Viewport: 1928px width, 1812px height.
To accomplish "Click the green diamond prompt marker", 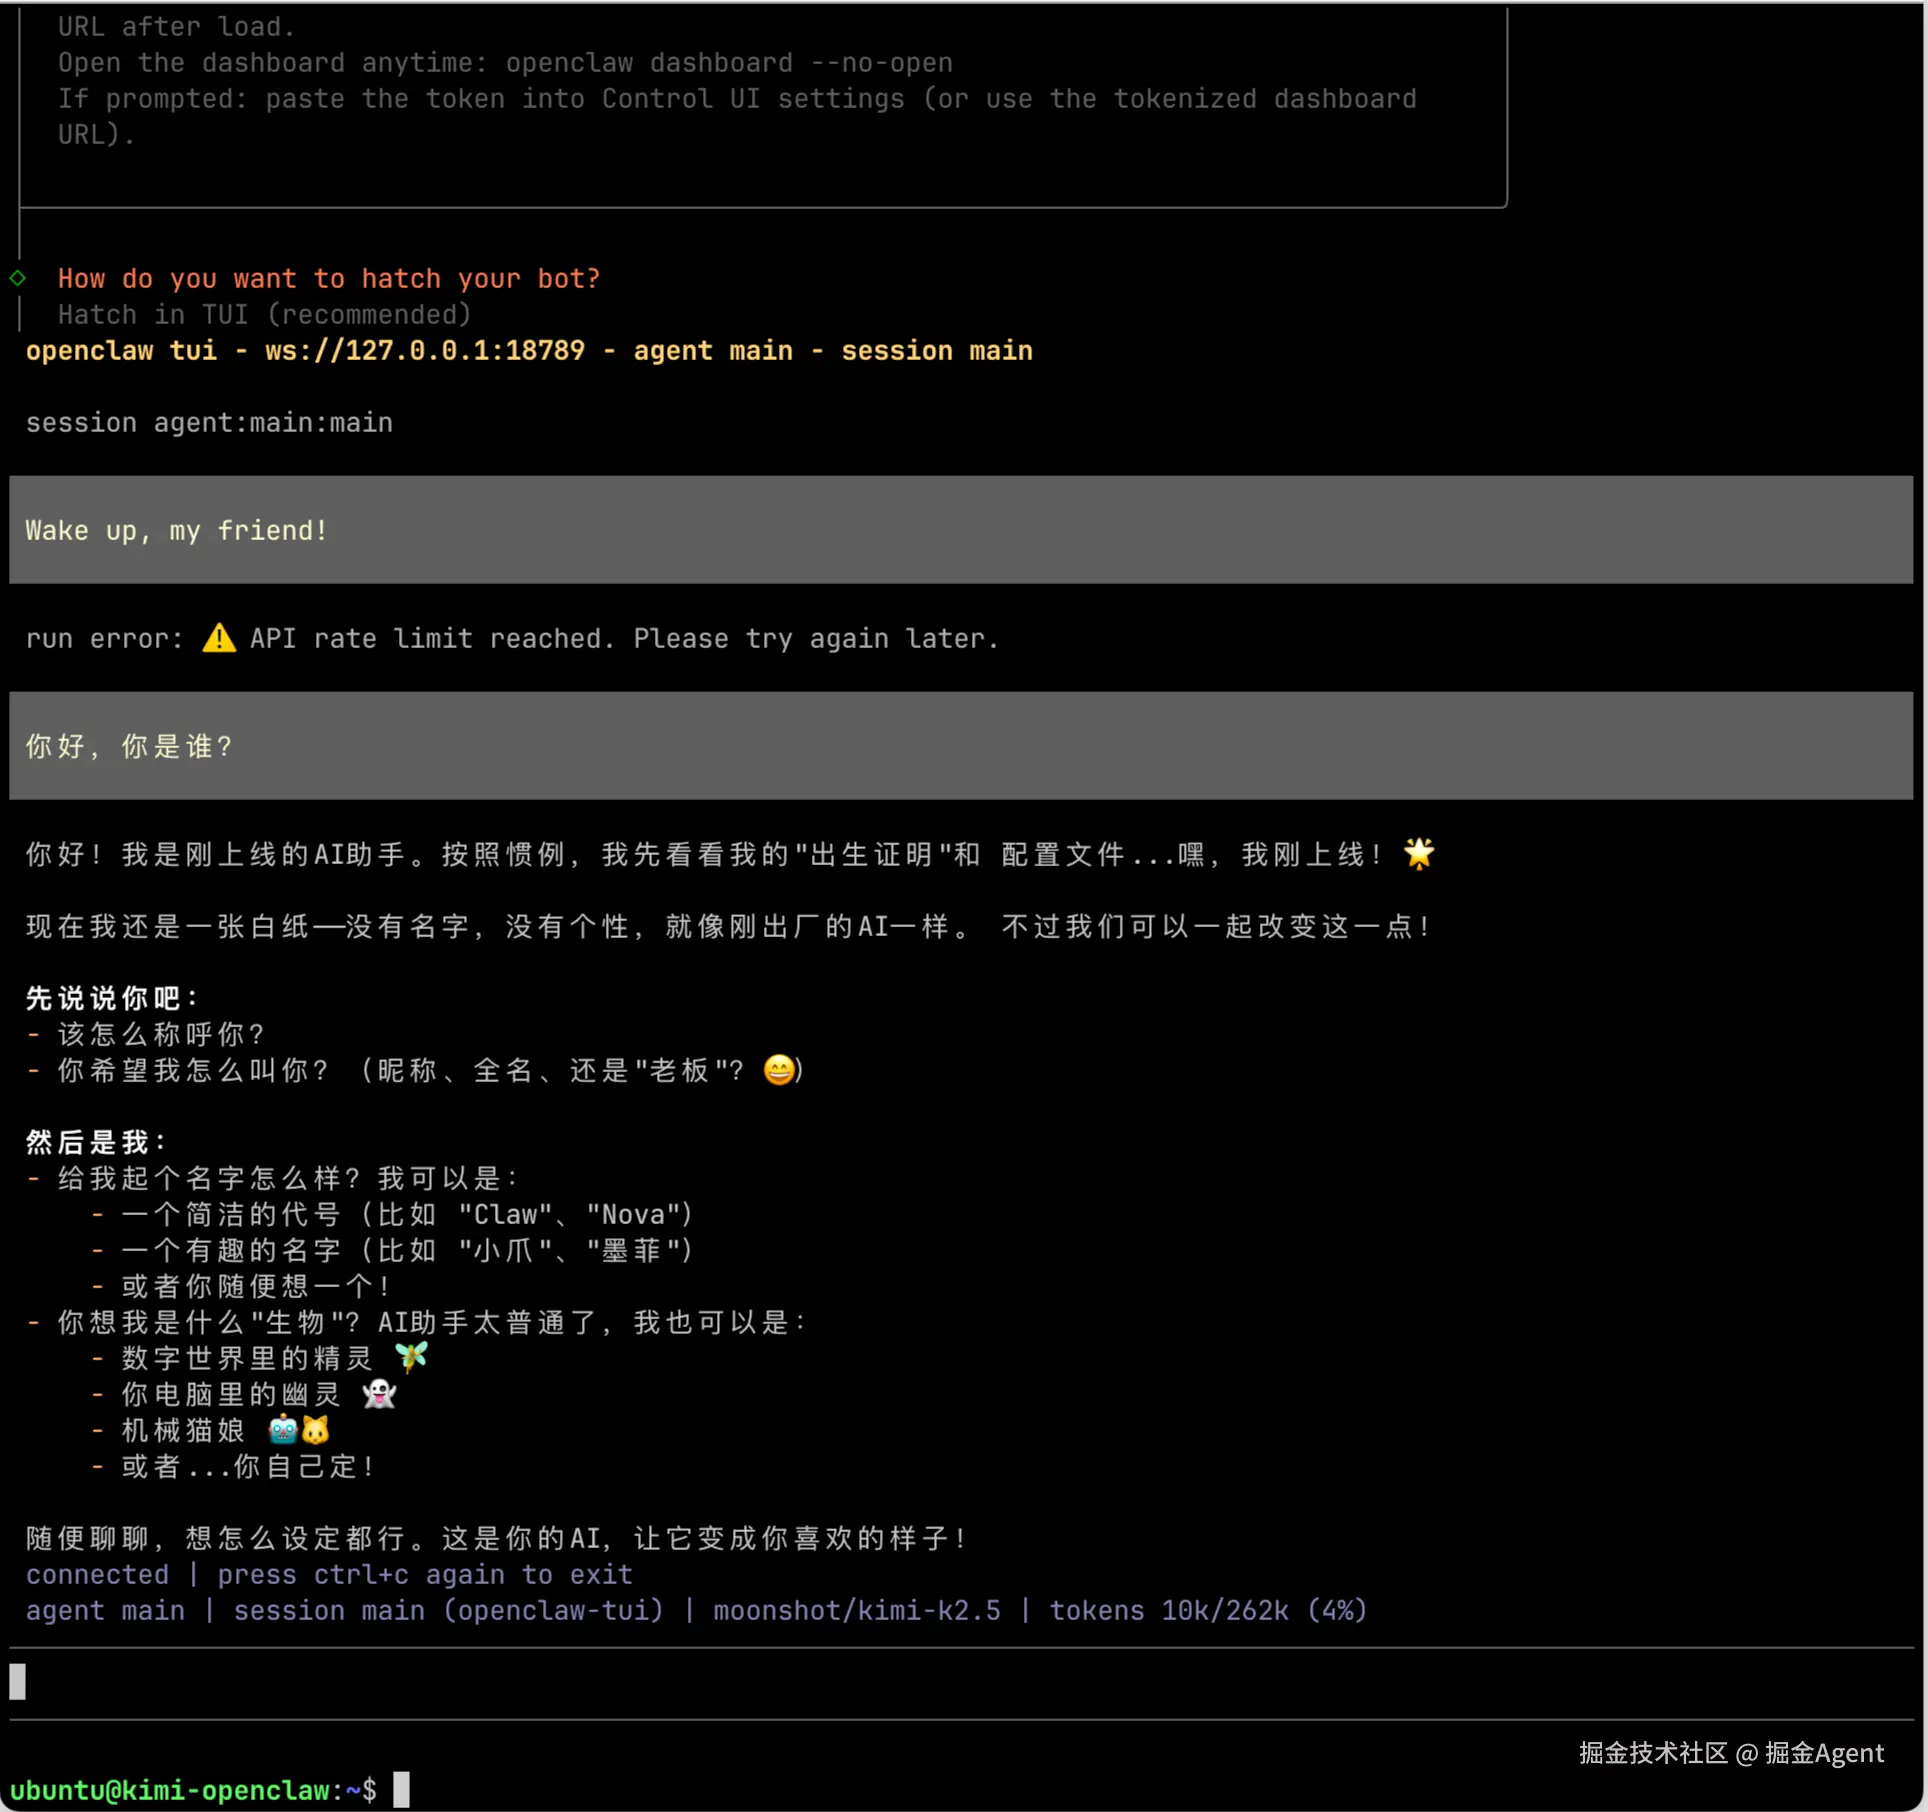I will tap(18, 278).
